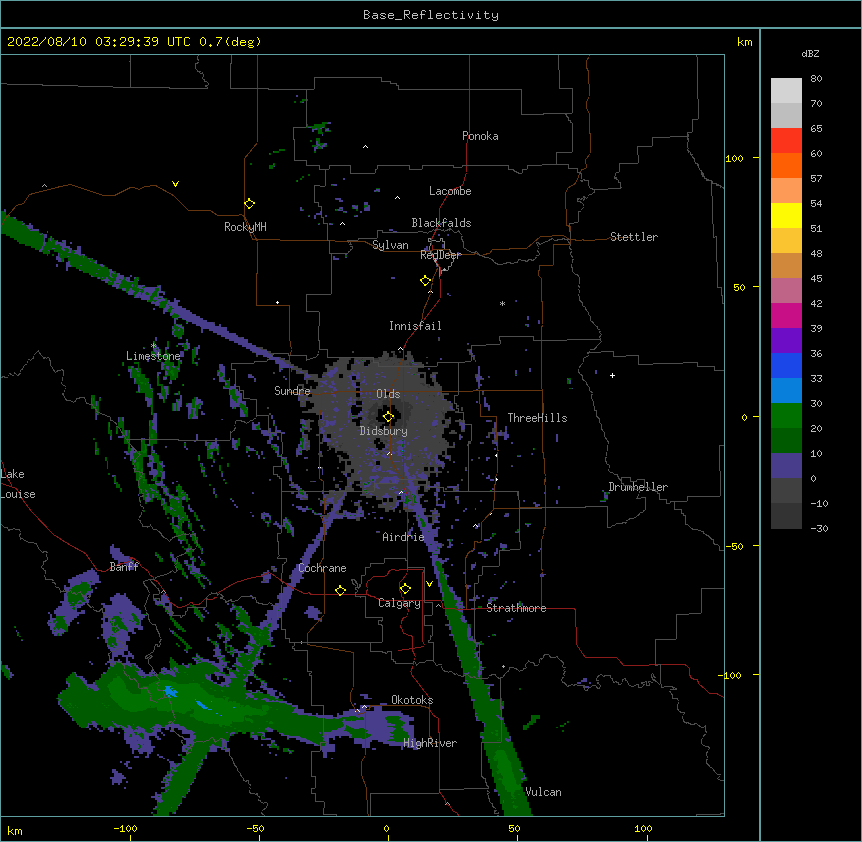
Task: Click the radar site diamond between Olds and Didsbury
Action: (388, 417)
